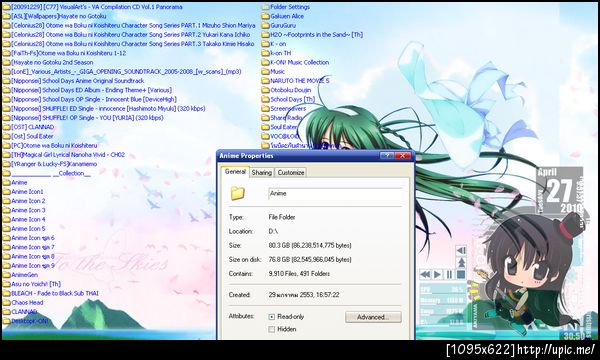Click the large folder icon in Anime Properties
600x360 pixels.
[237, 193]
